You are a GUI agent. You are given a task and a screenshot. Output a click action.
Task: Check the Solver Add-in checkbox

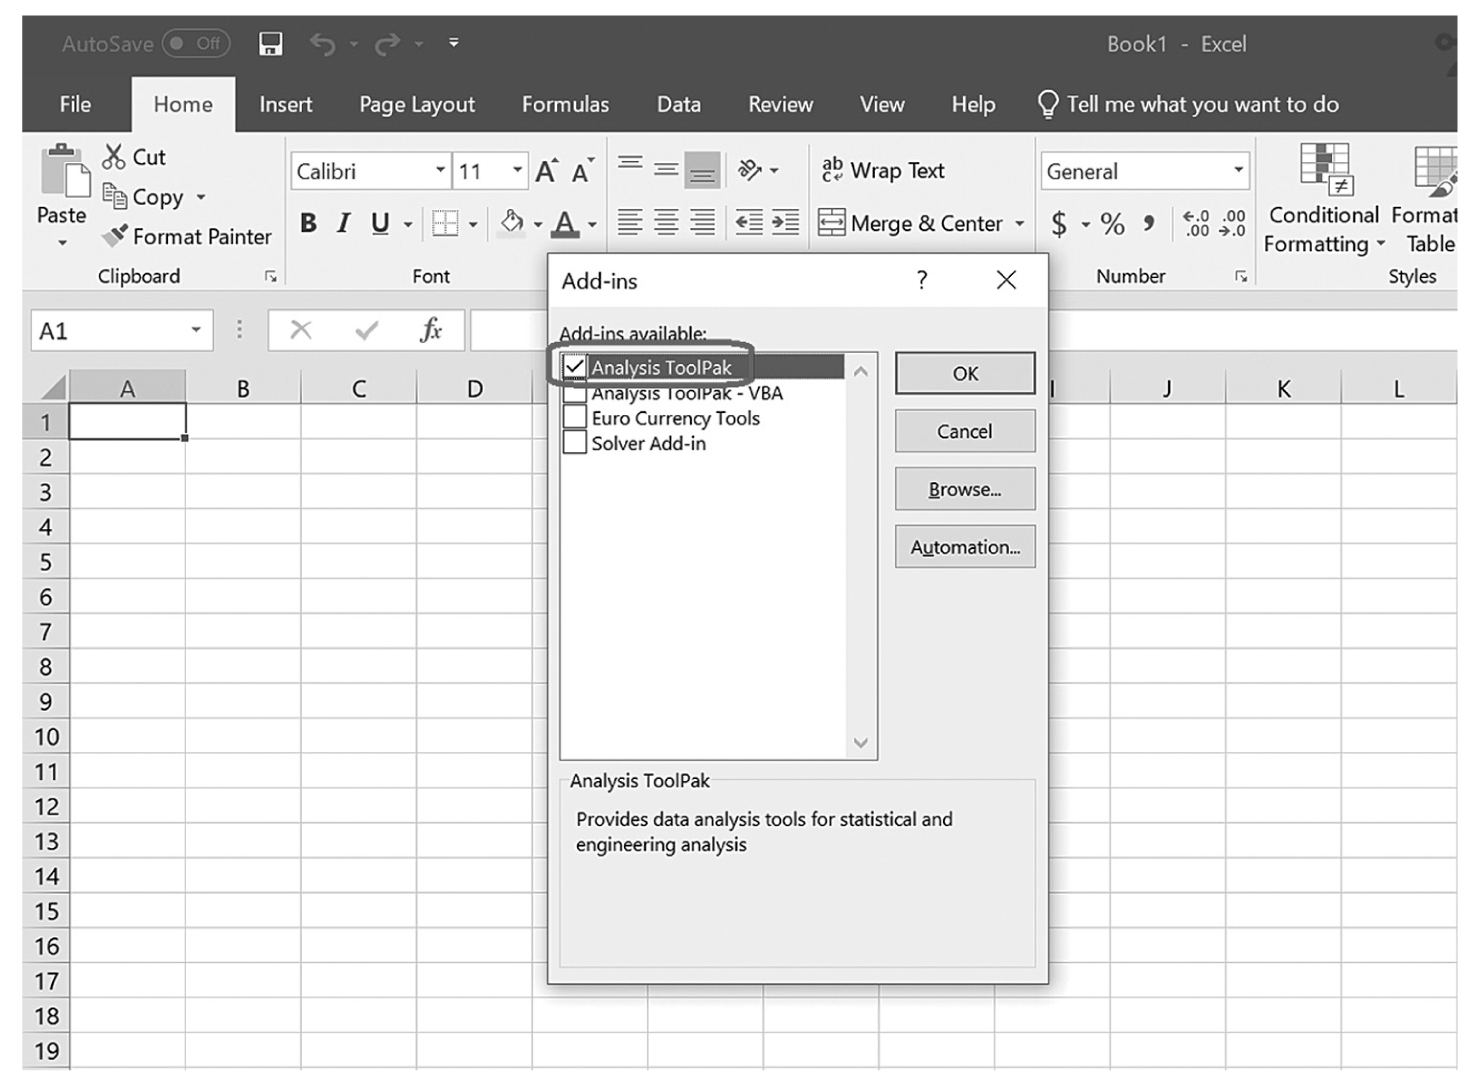click(x=575, y=443)
